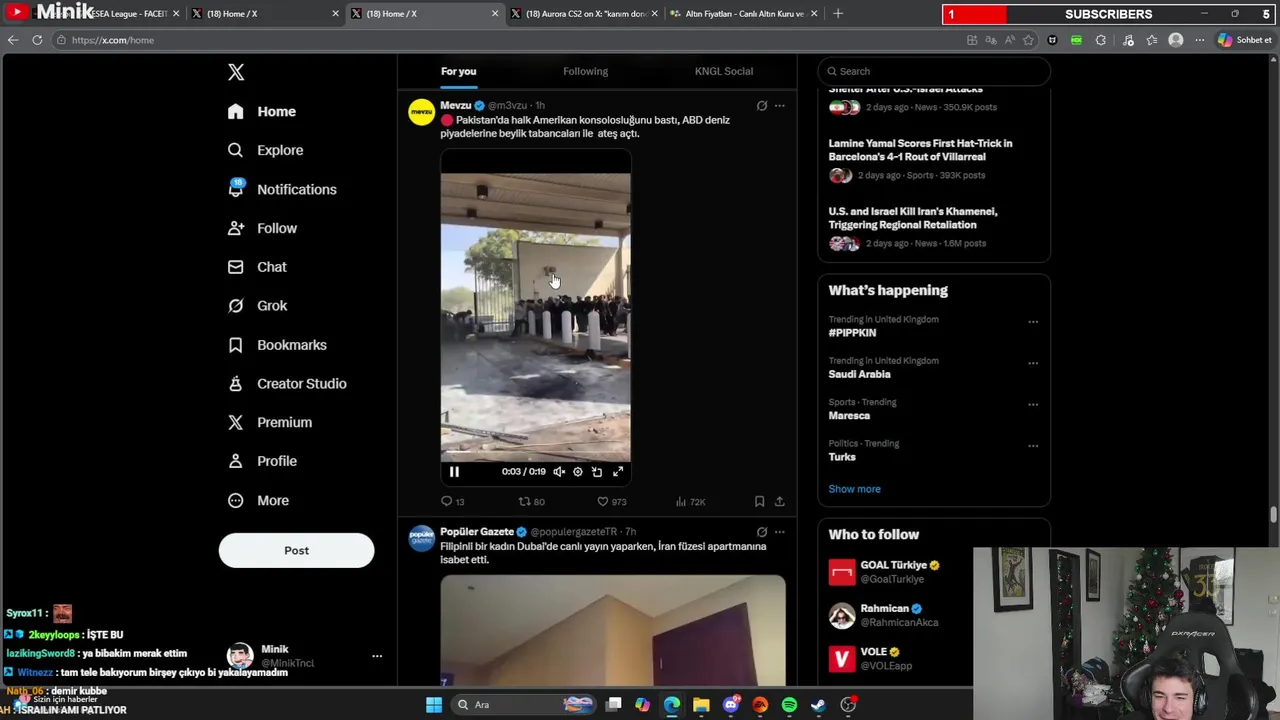Add this page to browser favorites
Image resolution: width=1280 pixels, height=720 pixels.
(x=1028, y=40)
